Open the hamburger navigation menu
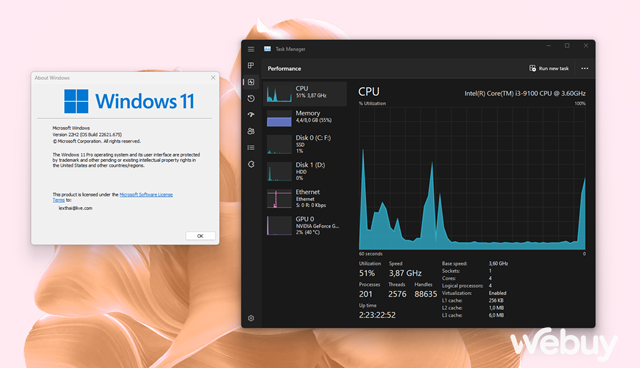The width and height of the screenshot is (640, 368). (x=251, y=49)
